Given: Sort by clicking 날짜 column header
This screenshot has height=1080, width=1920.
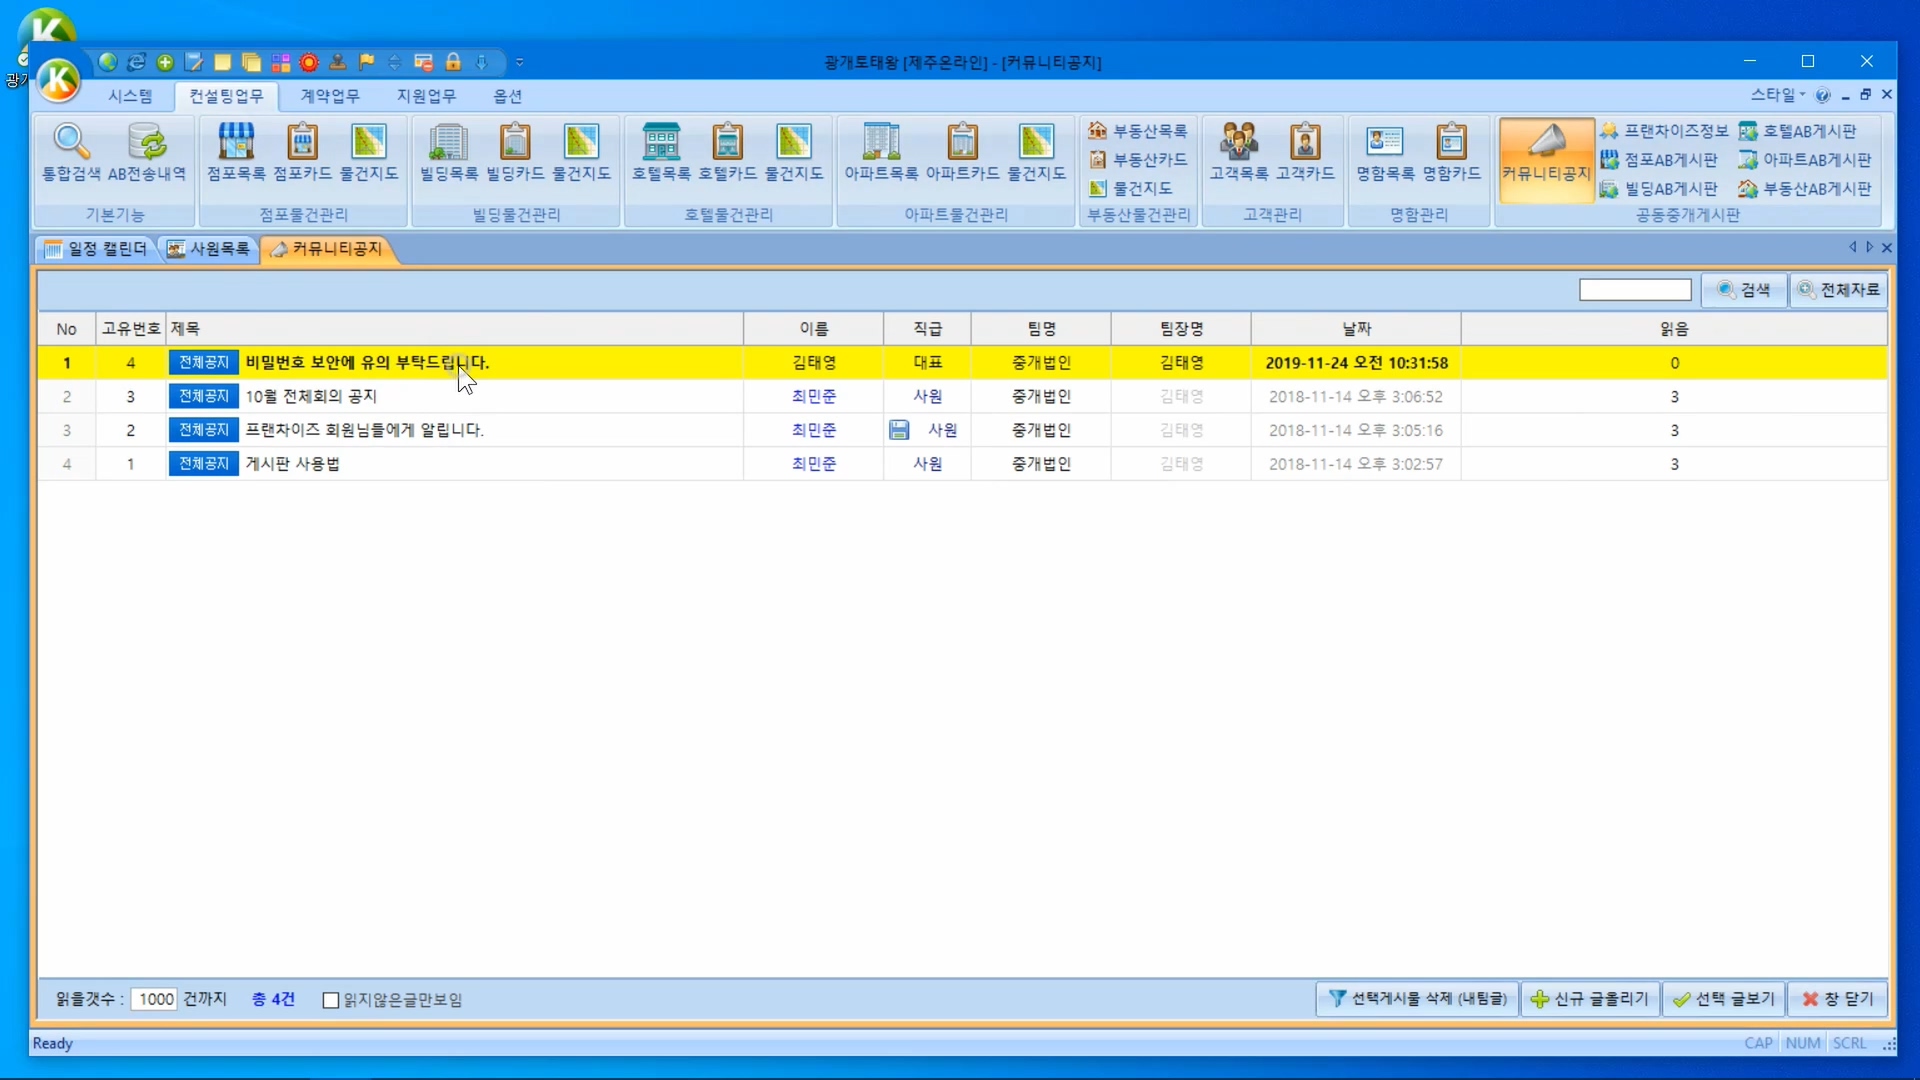Looking at the screenshot, I should click(1355, 329).
